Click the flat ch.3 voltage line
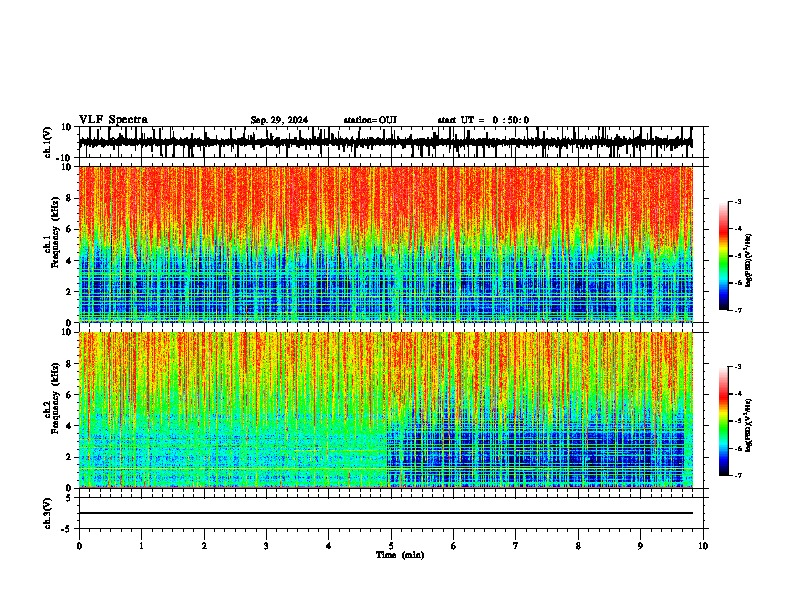792x612 pixels. [x=385, y=513]
